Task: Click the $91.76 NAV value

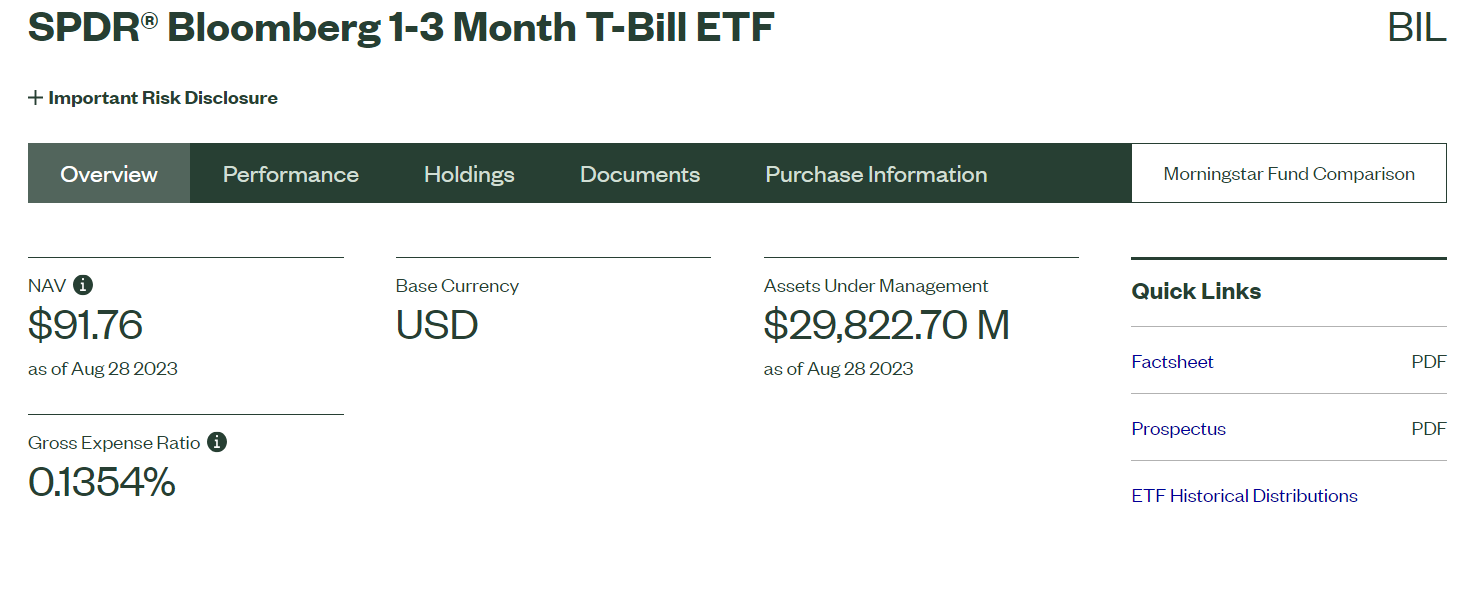Action: [x=85, y=325]
